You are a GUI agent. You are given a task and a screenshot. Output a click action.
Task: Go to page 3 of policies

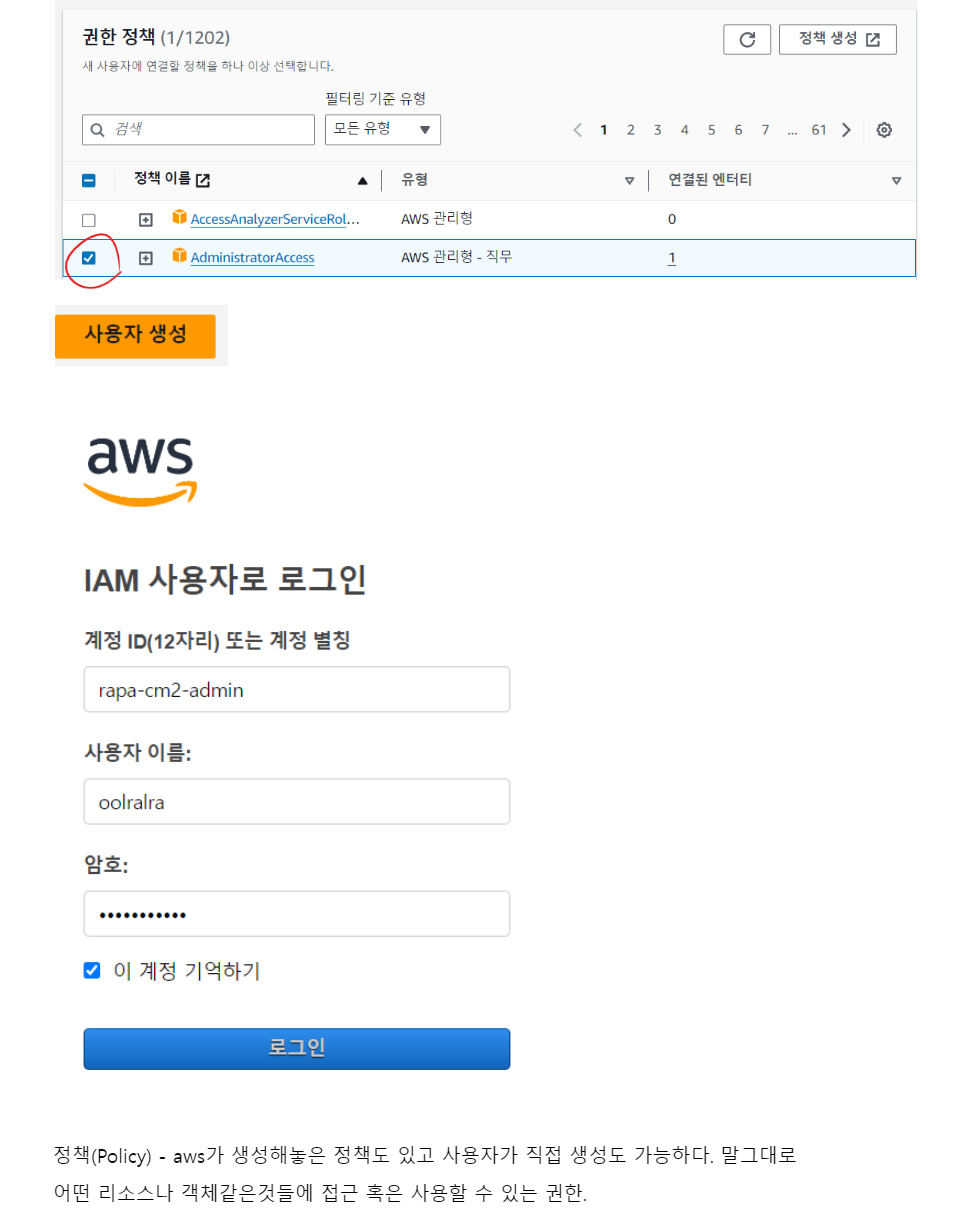pyautogui.click(x=658, y=130)
